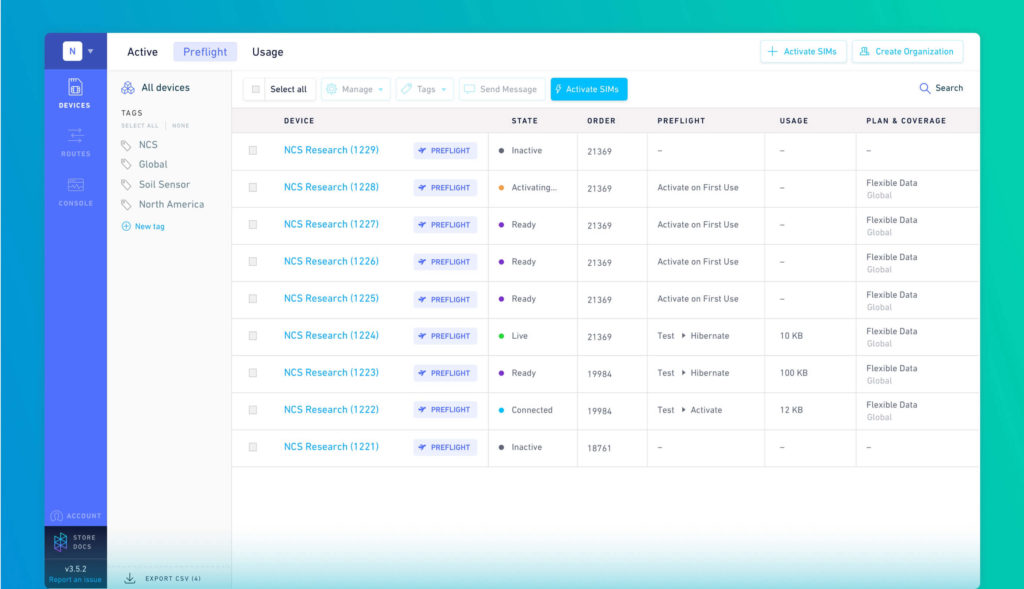Click the Create Organization button
This screenshot has height=589, width=1024.
click(x=907, y=52)
